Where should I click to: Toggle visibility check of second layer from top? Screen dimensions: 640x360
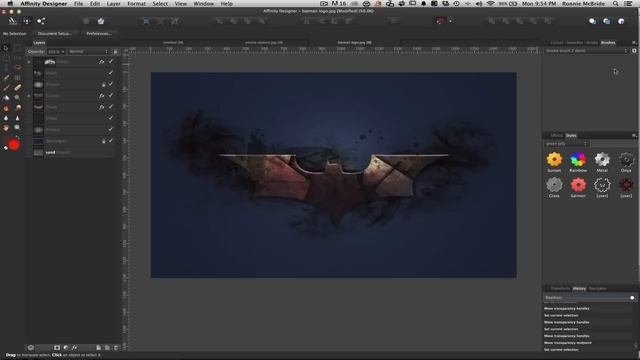coord(111,73)
